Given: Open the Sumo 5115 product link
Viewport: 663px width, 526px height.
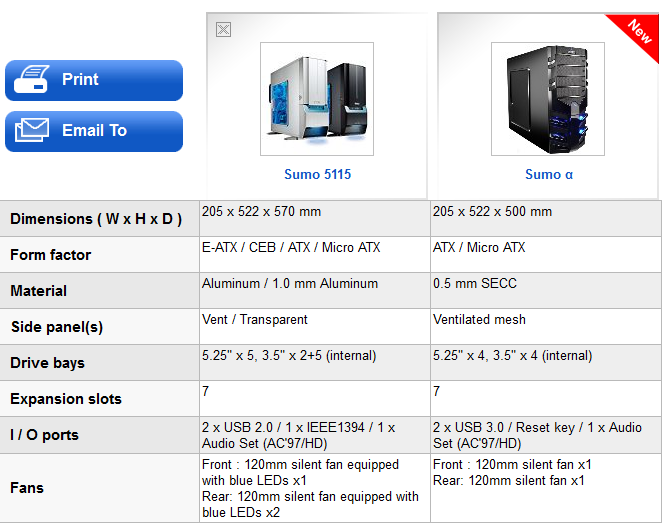Looking at the screenshot, I should click(x=318, y=174).
